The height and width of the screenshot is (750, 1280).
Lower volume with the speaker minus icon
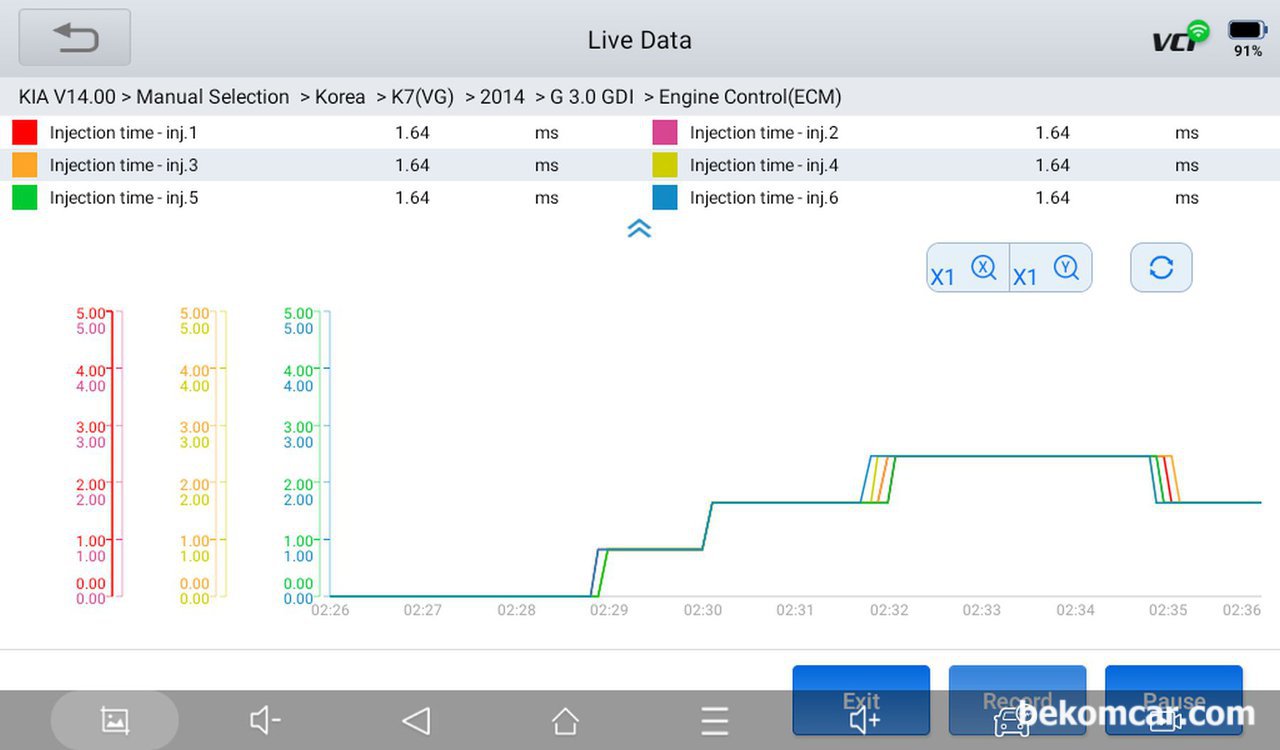point(265,720)
